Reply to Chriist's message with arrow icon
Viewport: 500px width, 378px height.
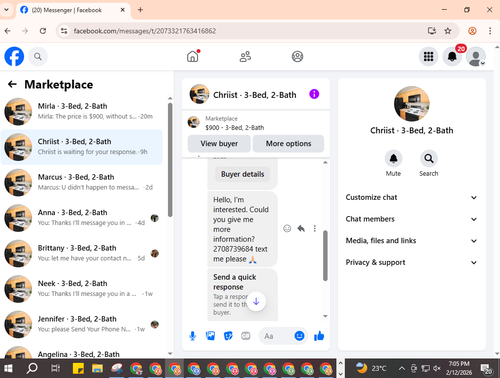point(301,228)
